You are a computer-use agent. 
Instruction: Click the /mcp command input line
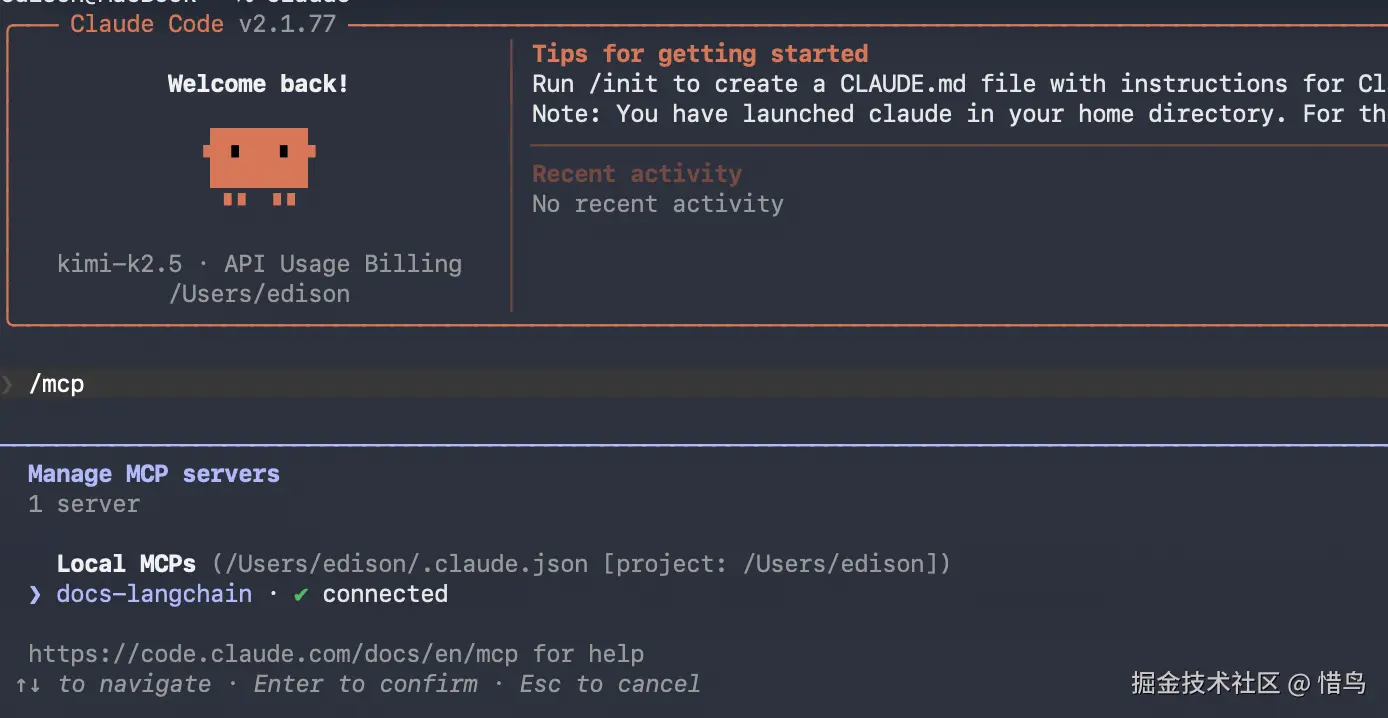pos(57,384)
